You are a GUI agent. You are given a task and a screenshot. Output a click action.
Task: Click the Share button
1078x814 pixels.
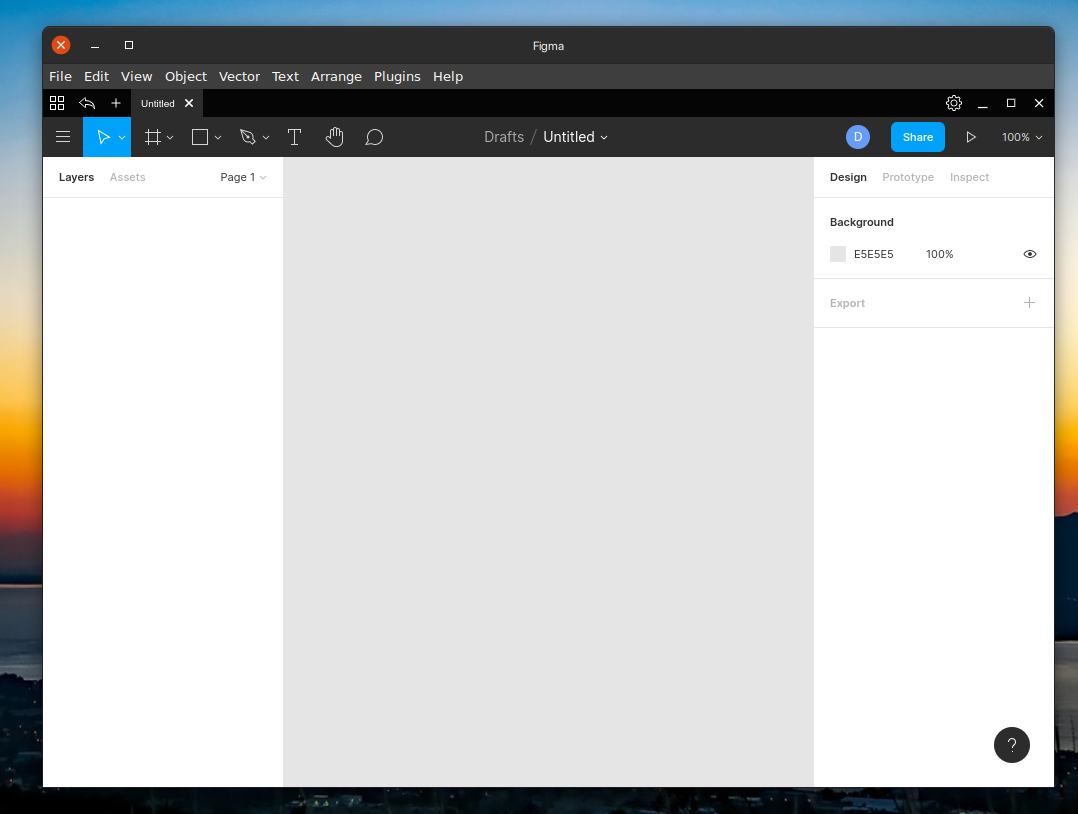[917, 137]
